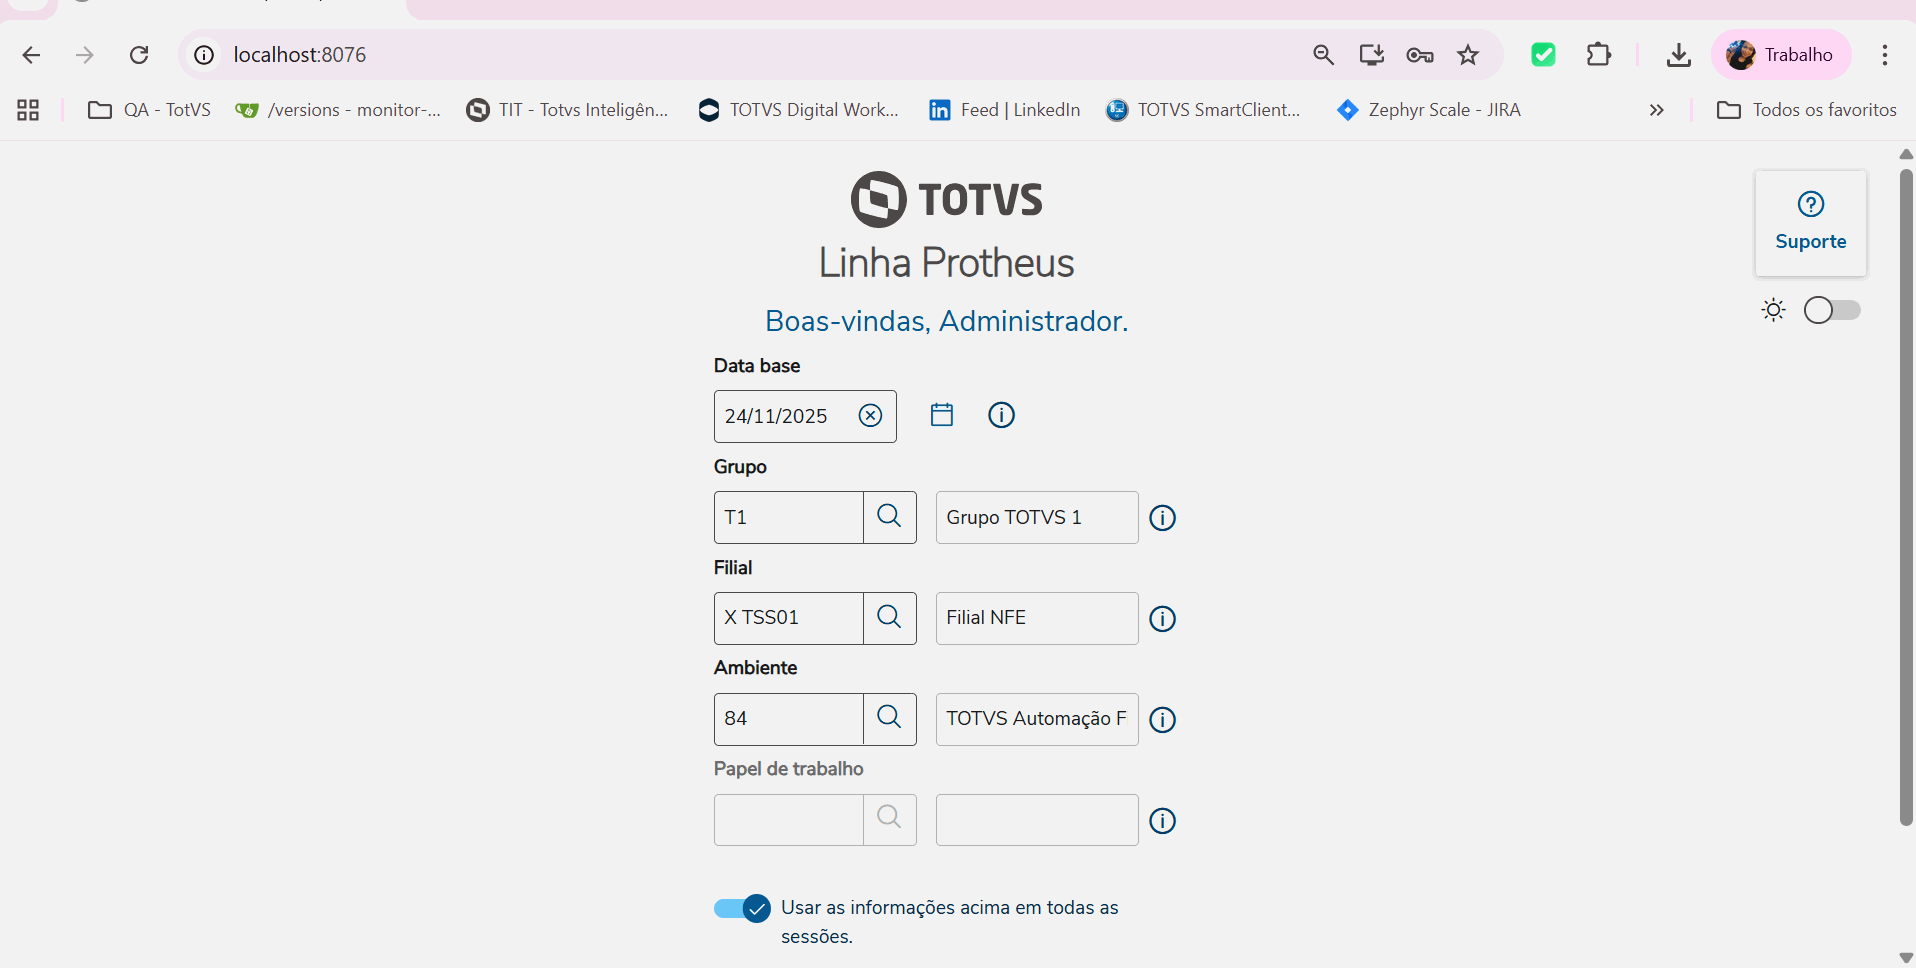Show info for Data base
Viewport: 1916px width, 968px height.
tap(1001, 415)
